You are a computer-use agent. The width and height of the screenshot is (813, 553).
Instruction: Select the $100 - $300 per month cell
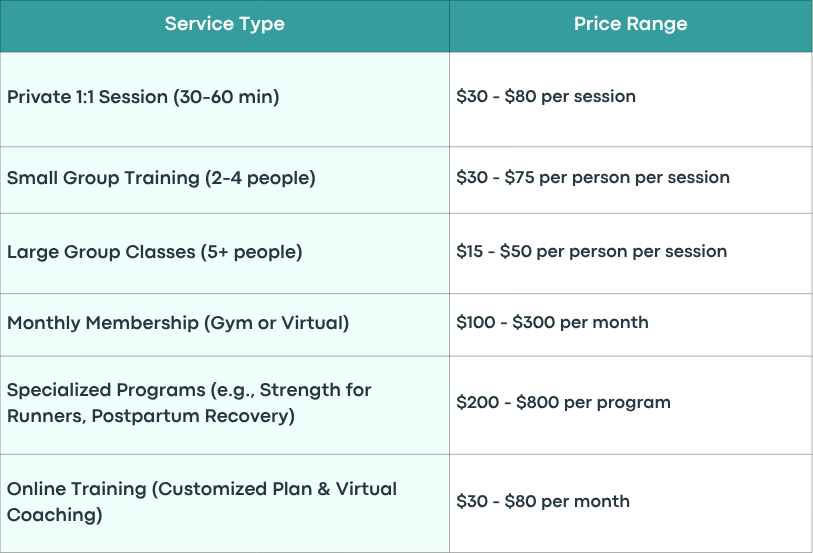(x=630, y=325)
